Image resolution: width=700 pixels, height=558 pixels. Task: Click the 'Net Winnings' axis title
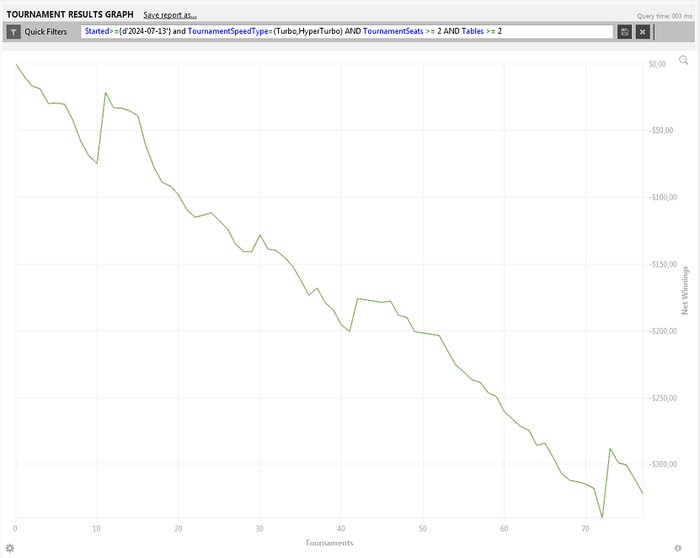(685, 291)
